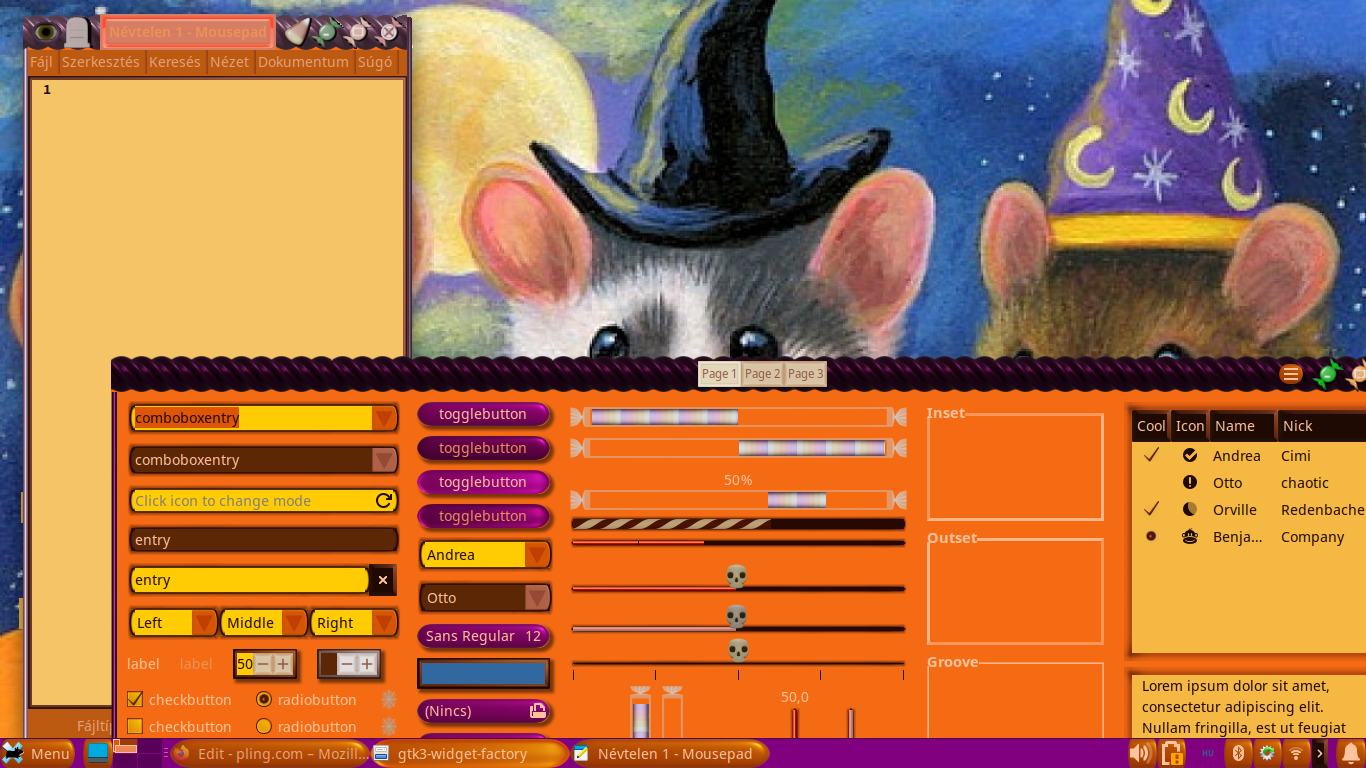Click the first skull slider handle
Screen dimensions: 1366x768
point(737,577)
